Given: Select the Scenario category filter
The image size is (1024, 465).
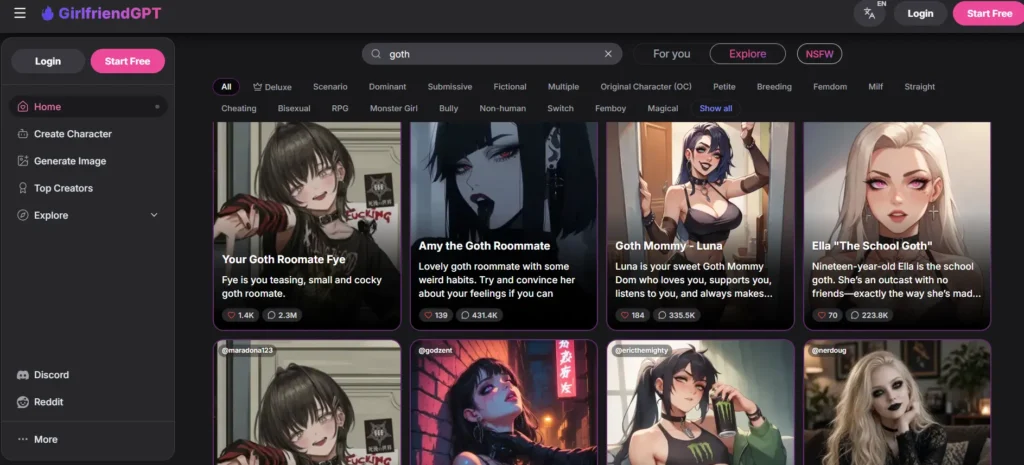Looking at the screenshot, I should click(330, 87).
